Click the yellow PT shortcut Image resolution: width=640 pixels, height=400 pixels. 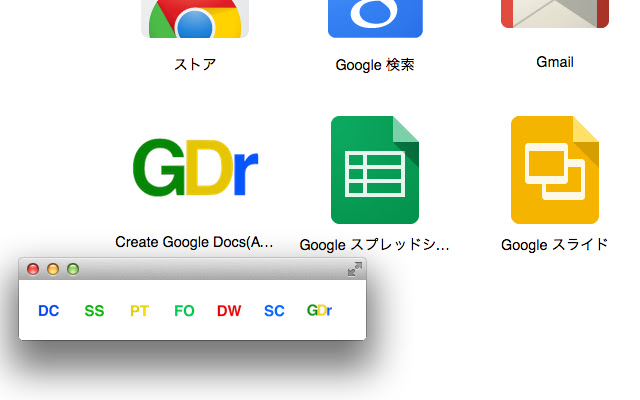pyautogui.click(x=139, y=311)
